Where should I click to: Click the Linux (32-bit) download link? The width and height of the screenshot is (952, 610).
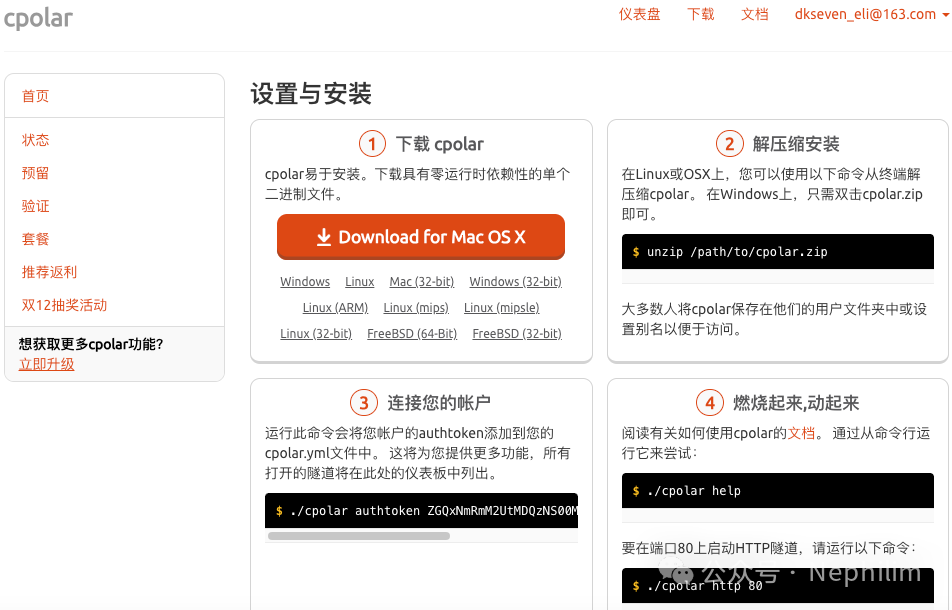tap(316, 334)
